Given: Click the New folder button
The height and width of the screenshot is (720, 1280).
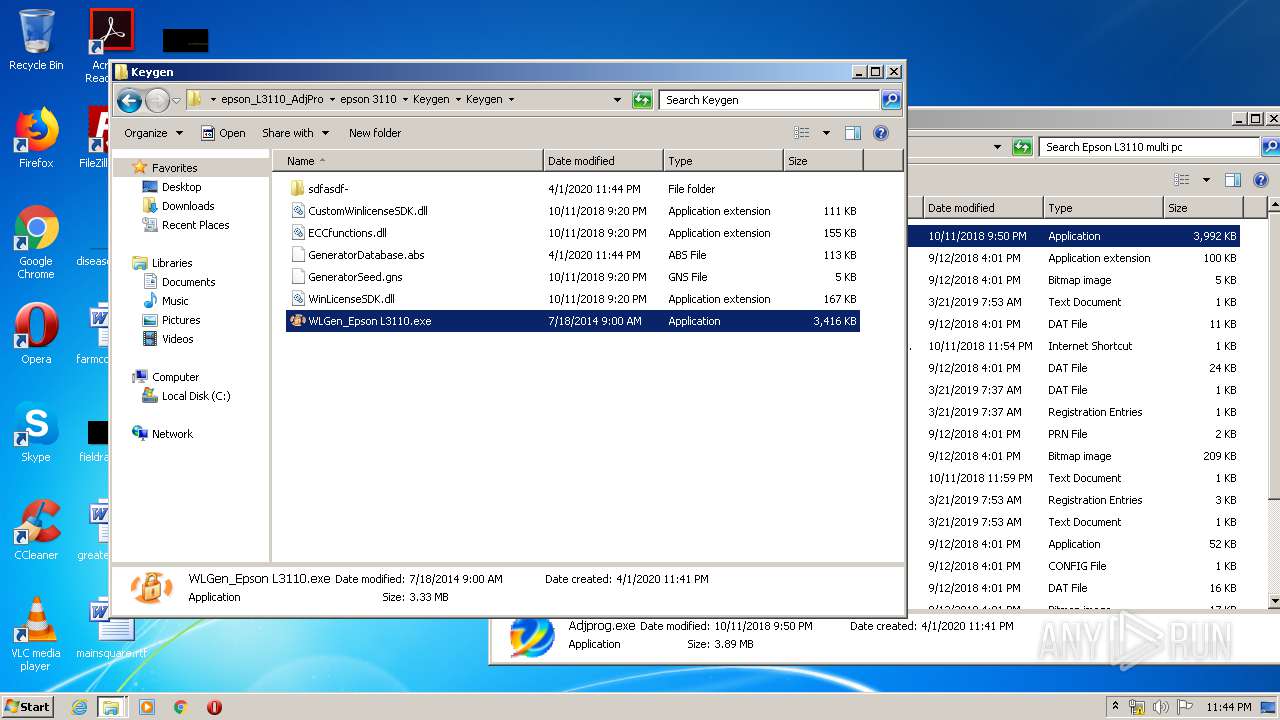Looking at the screenshot, I should 375,133.
